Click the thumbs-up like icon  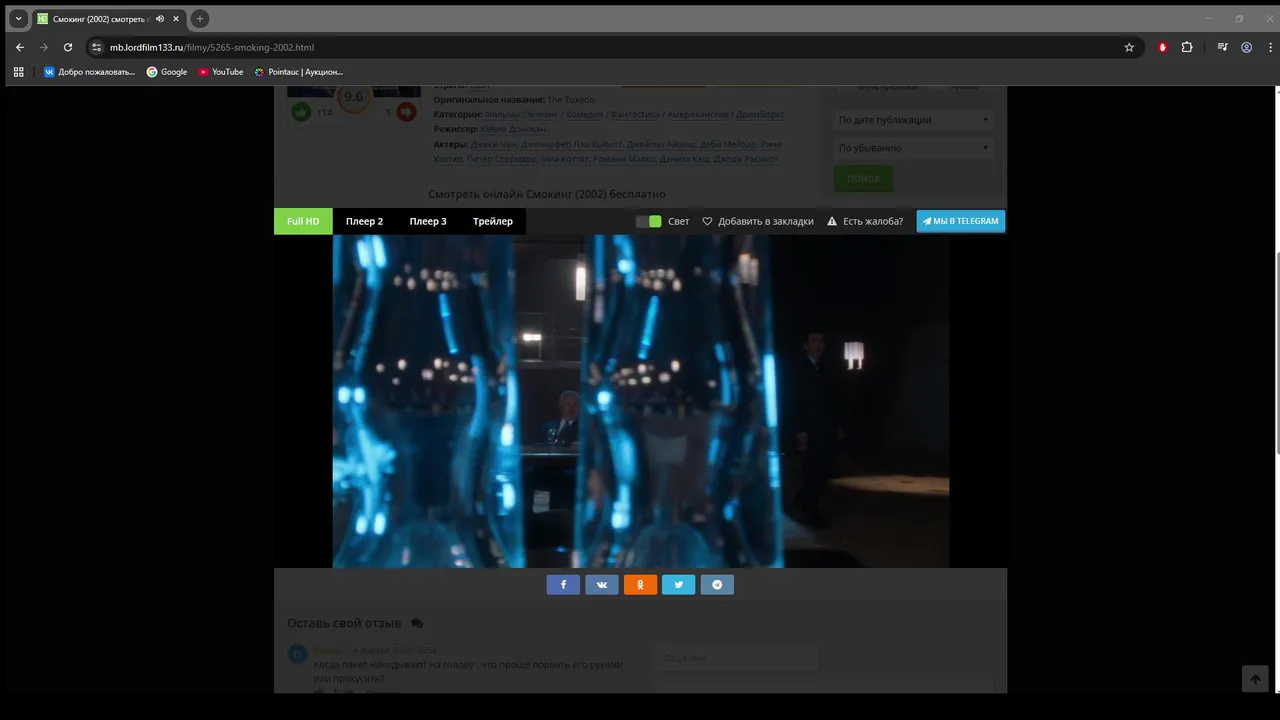[301, 112]
